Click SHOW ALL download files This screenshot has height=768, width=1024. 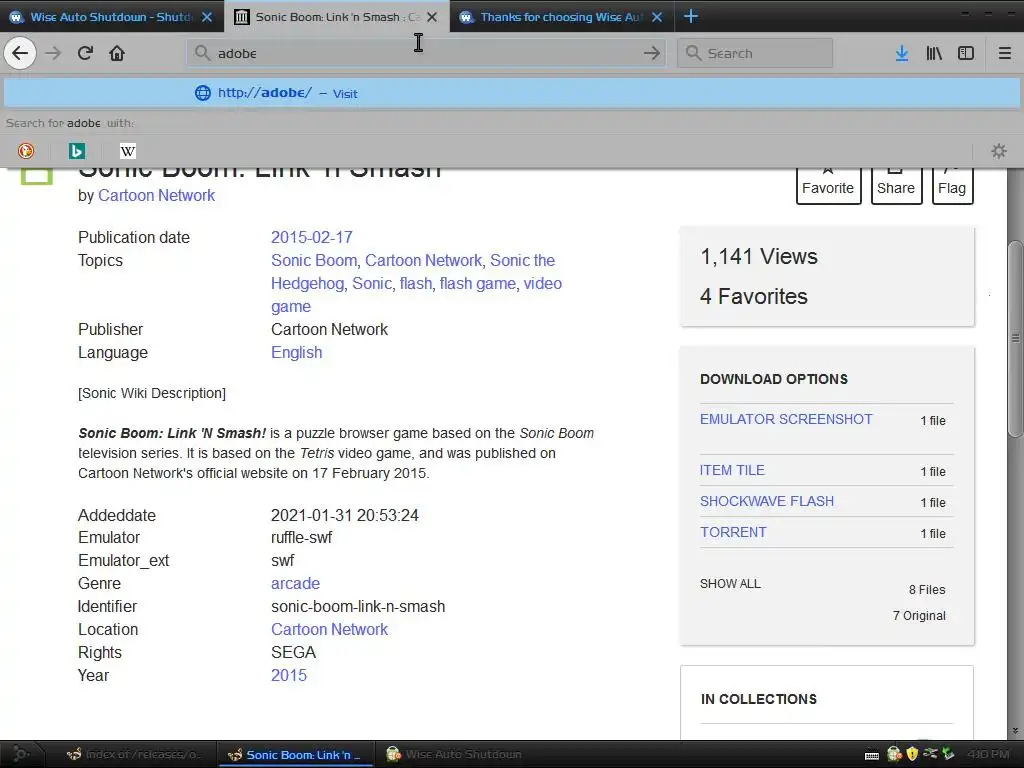pos(730,584)
